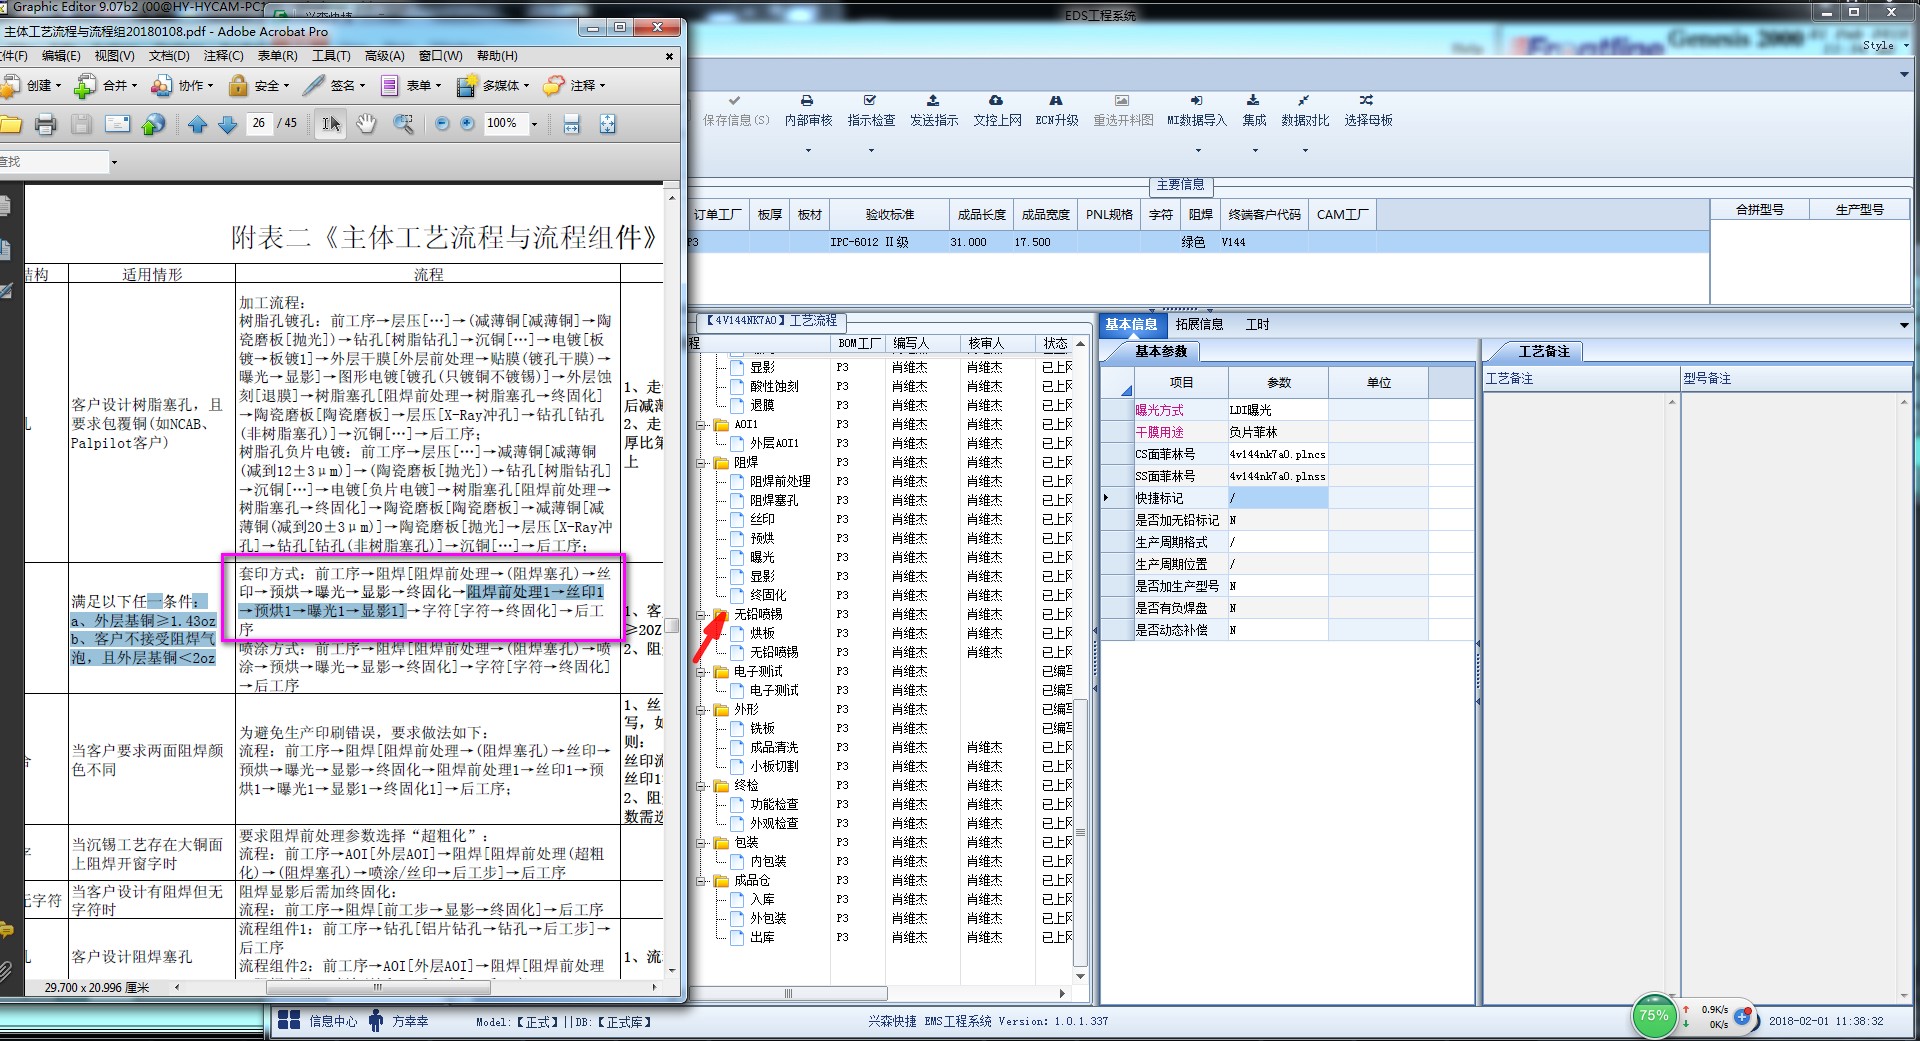Viewport: 1920px width, 1041px height.
Task: Go to previous page in Acrobat
Action: [x=197, y=124]
